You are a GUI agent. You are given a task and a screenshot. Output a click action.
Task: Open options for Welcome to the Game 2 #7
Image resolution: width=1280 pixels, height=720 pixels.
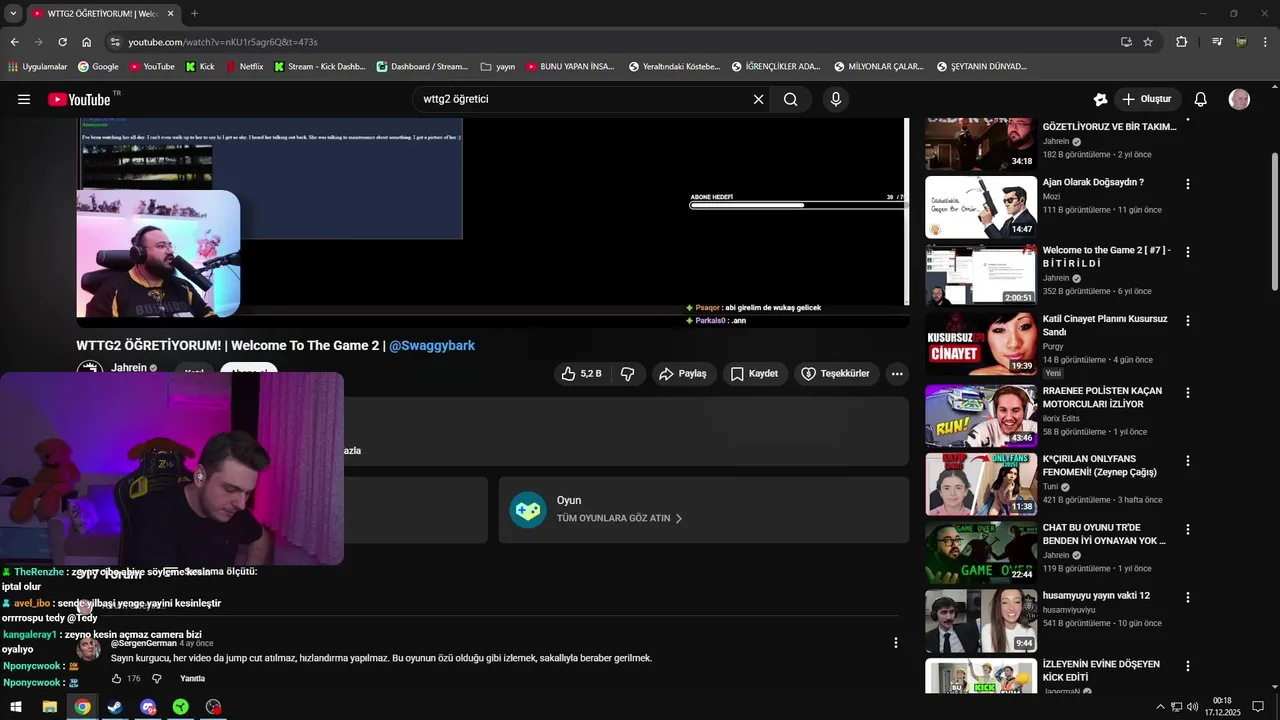click(x=1188, y=252)
